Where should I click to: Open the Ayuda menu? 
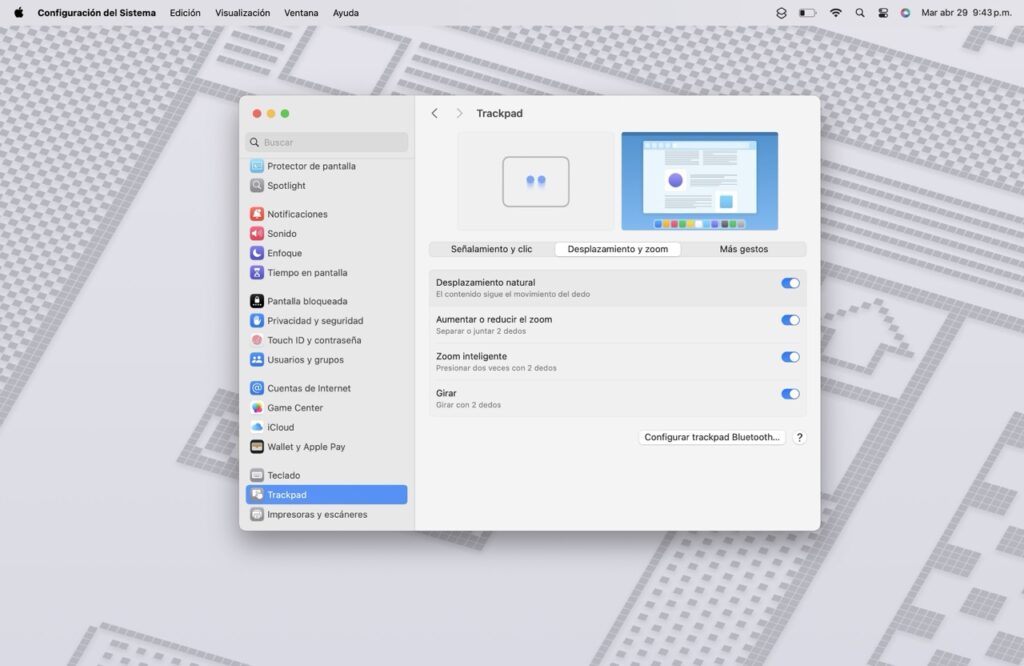345,12
